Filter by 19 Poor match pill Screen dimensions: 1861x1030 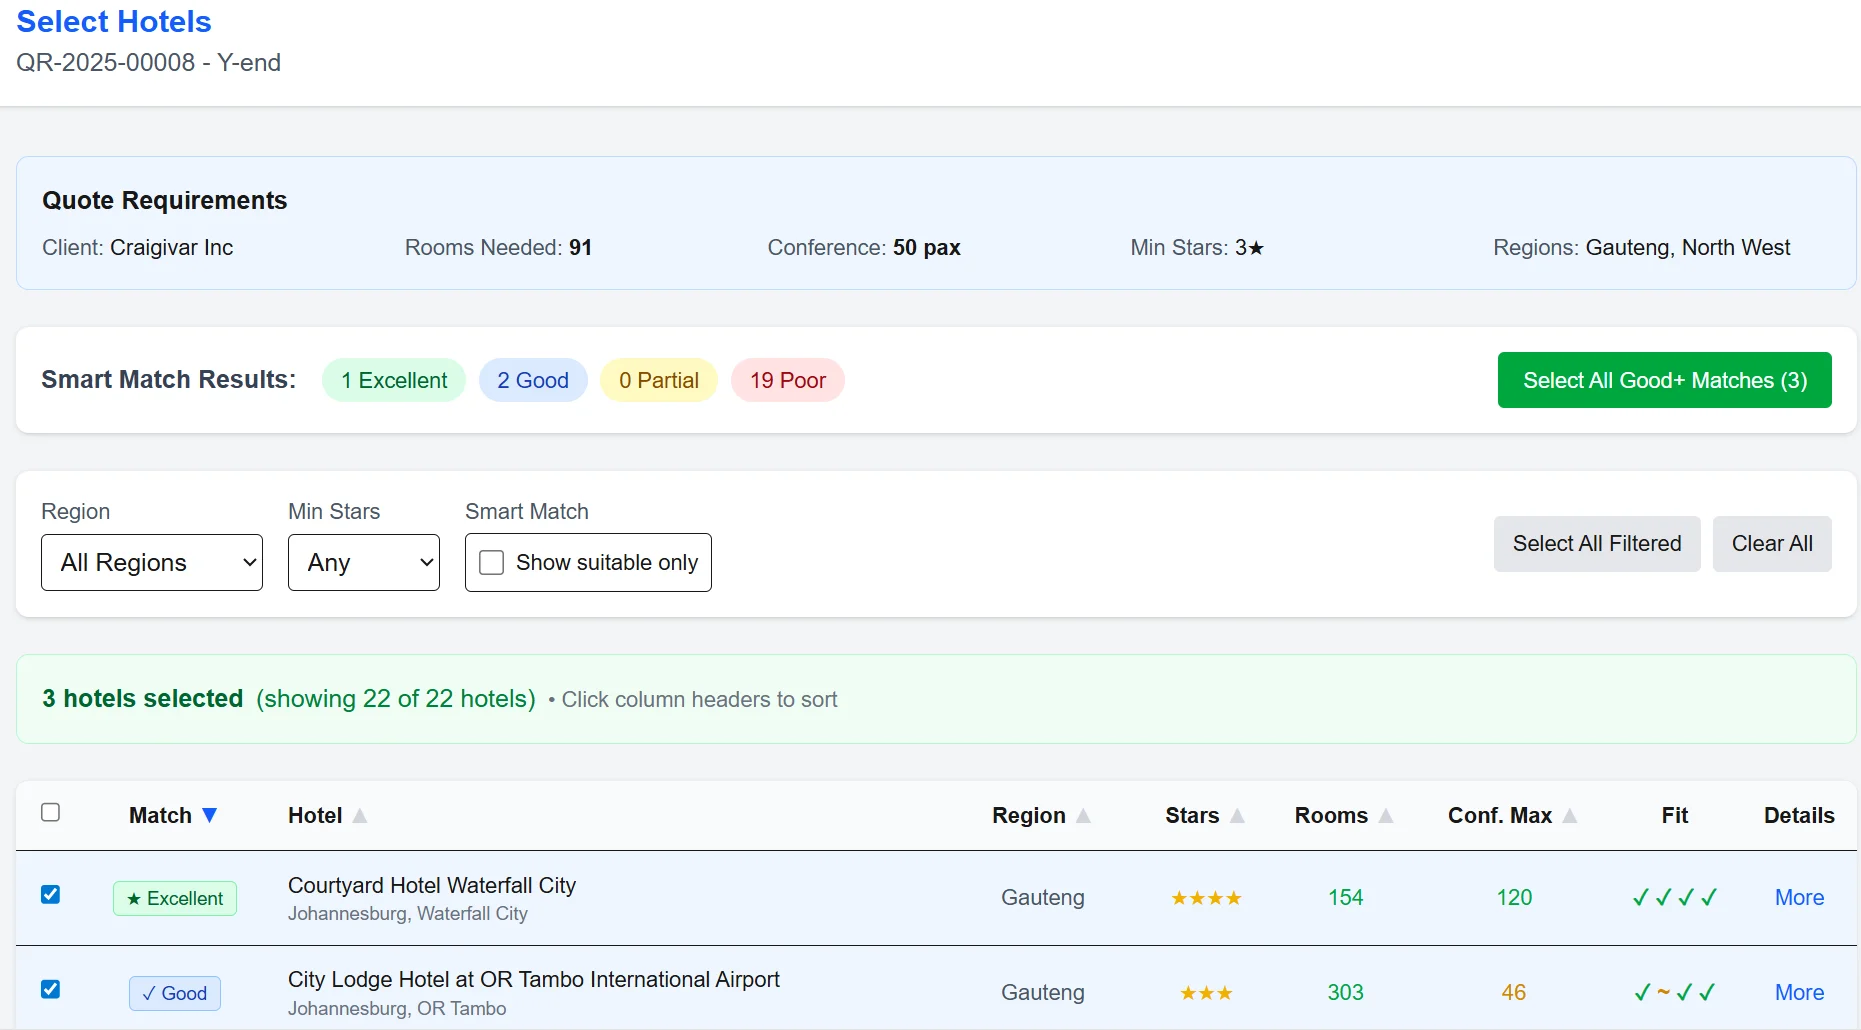788,380
